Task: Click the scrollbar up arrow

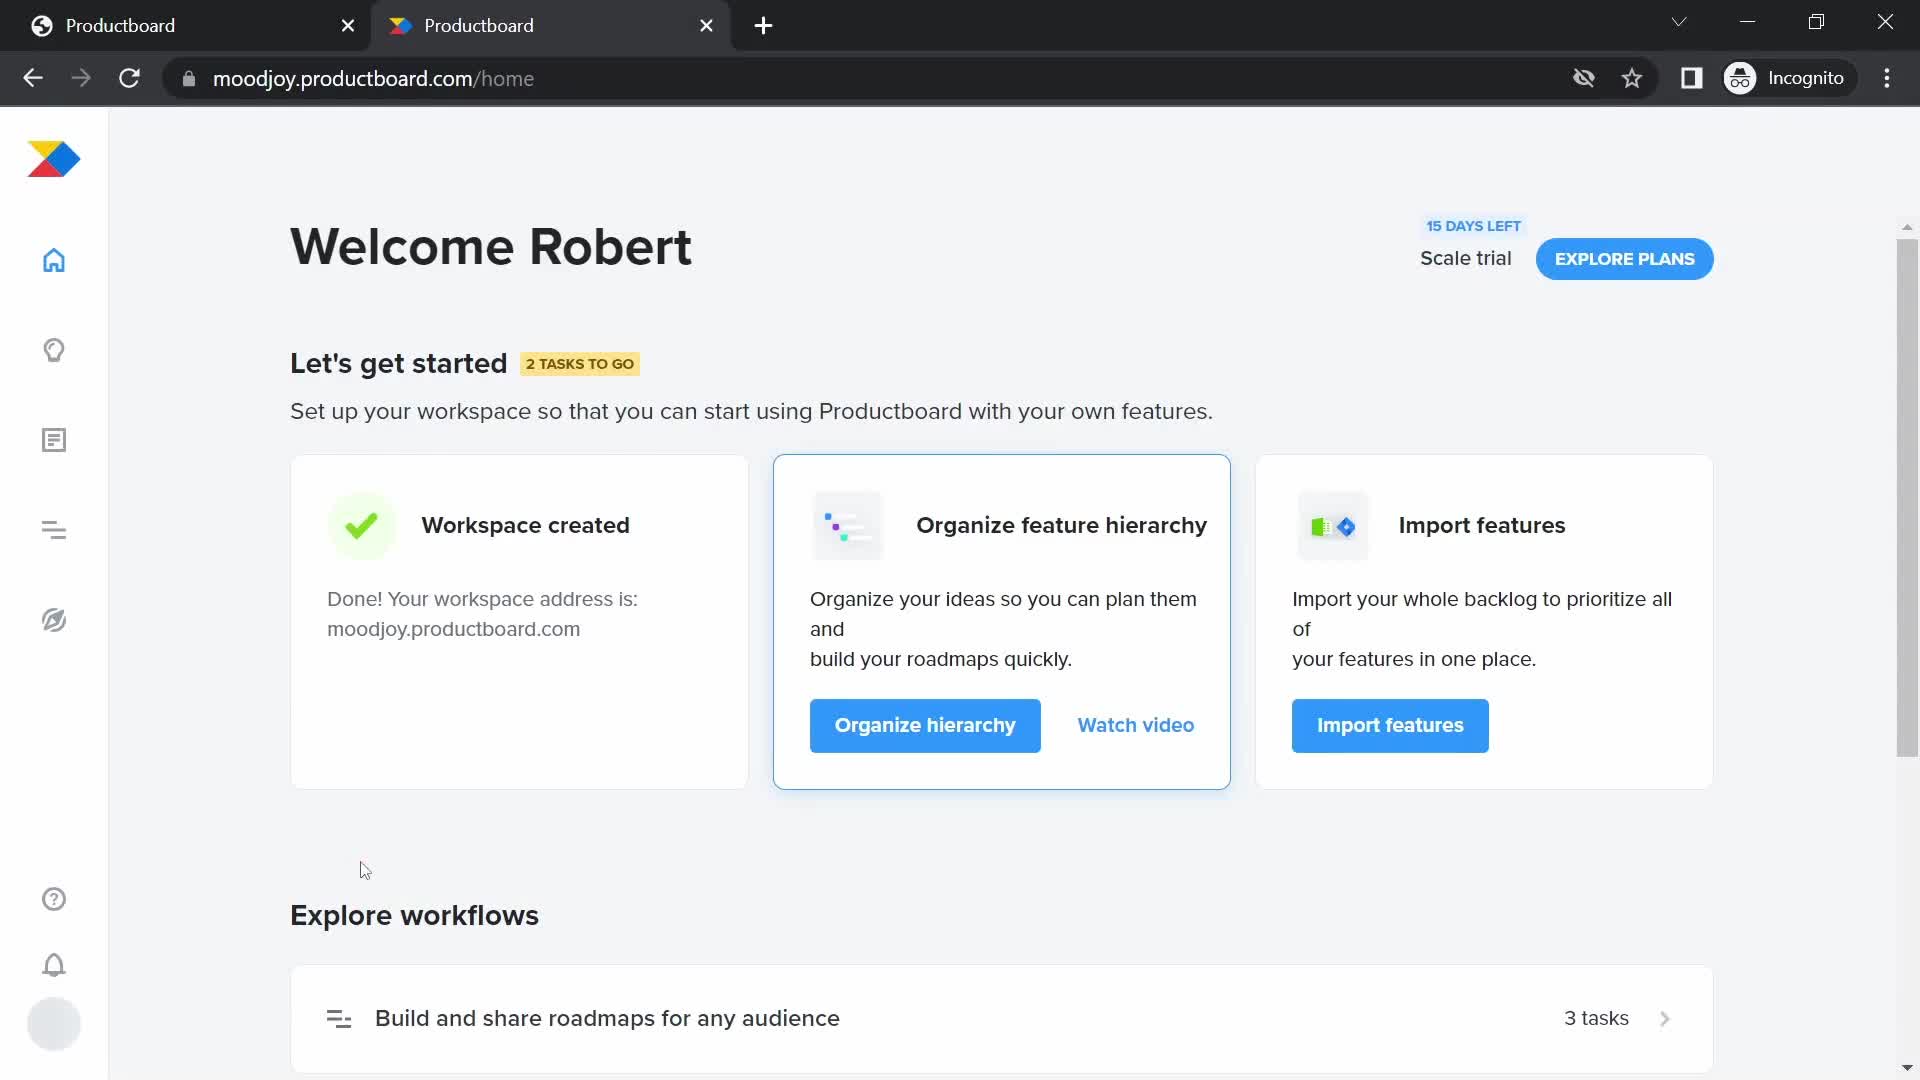Action: [x=1907, y=227]
